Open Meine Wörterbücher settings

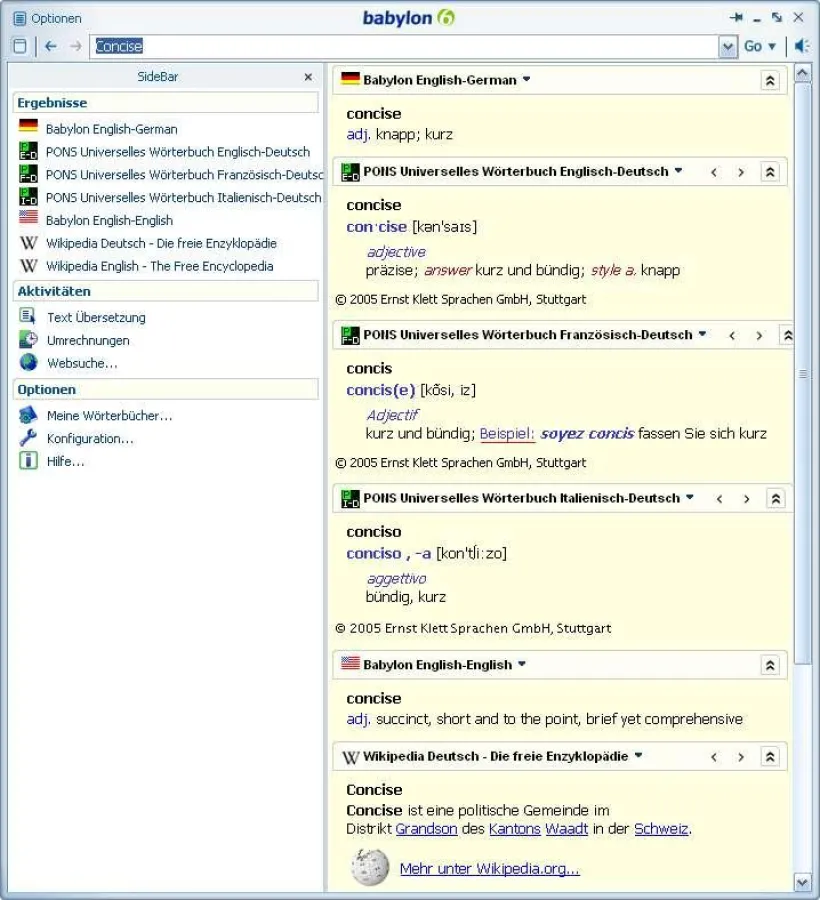pyautogui.click(x=109, y=415)
